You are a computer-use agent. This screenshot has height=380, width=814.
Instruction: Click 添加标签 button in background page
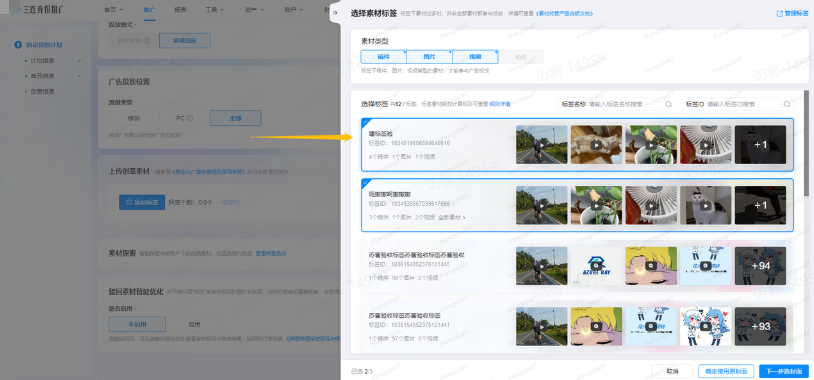point(142,202)
